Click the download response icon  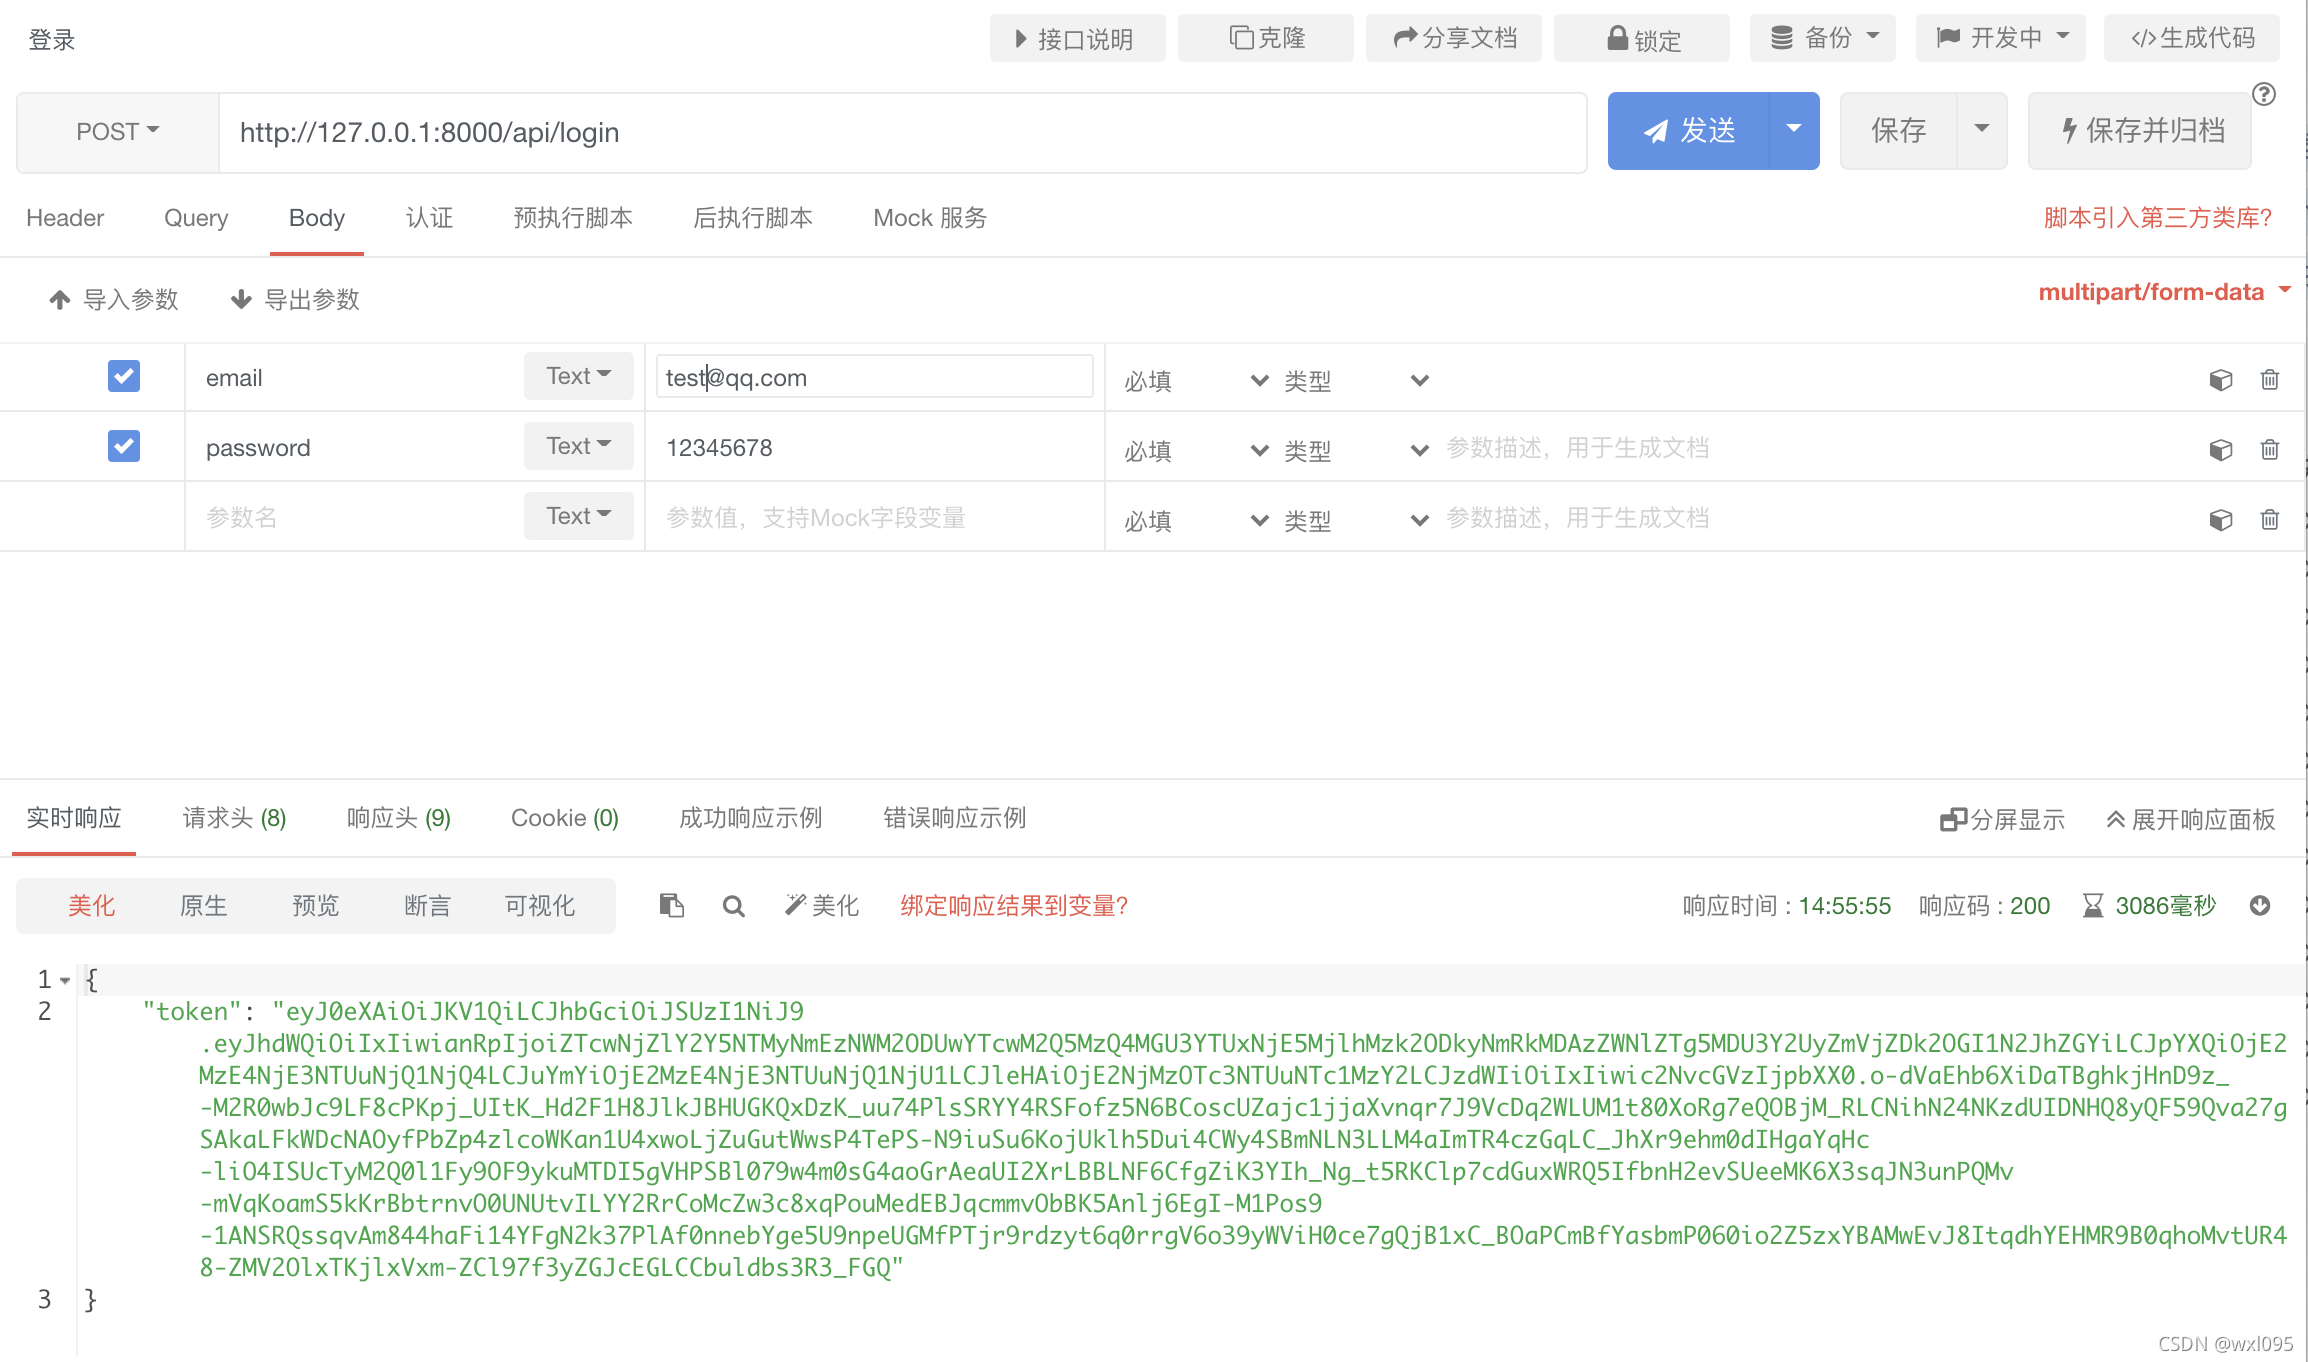(x=2260, y=906)
